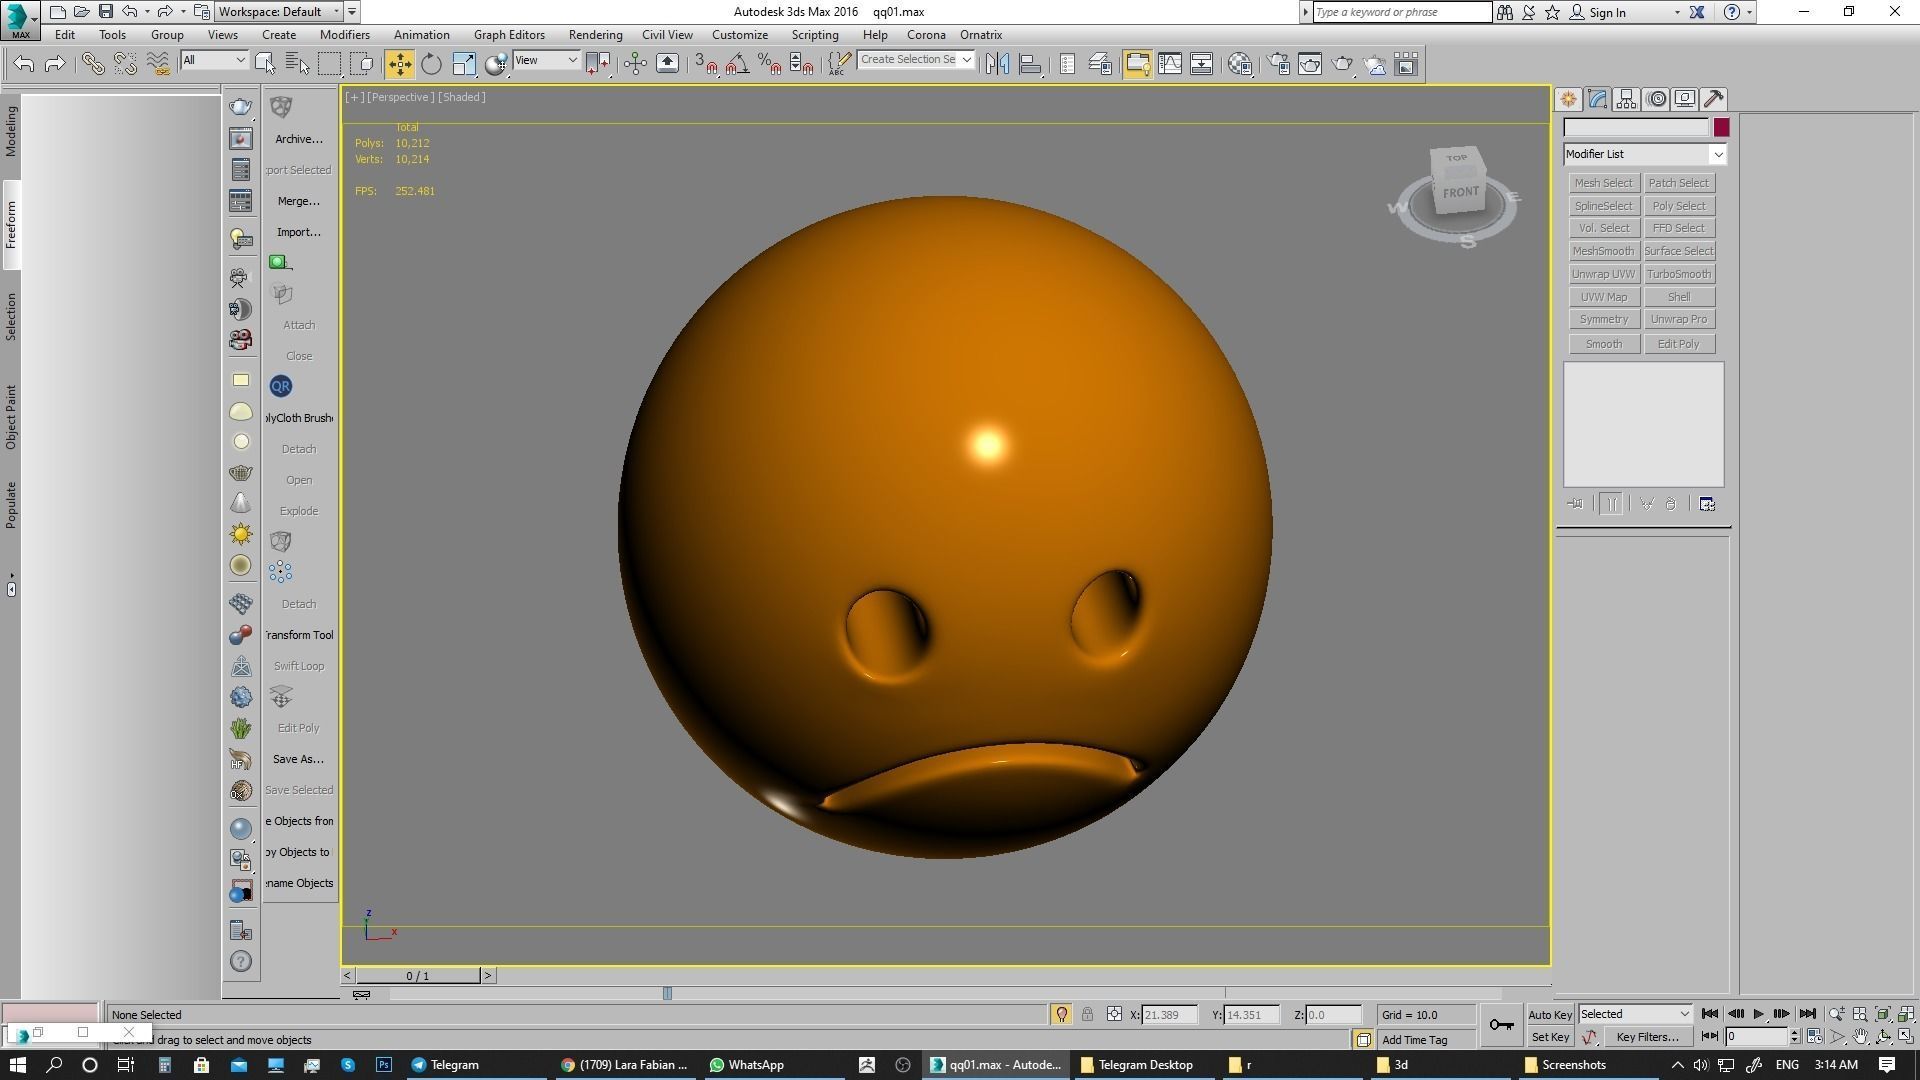Viewport: 1920px width, 1080px height.
Task: Click the Pin Stack icon
Action: pyautogui.click(x=1576, y=504)
